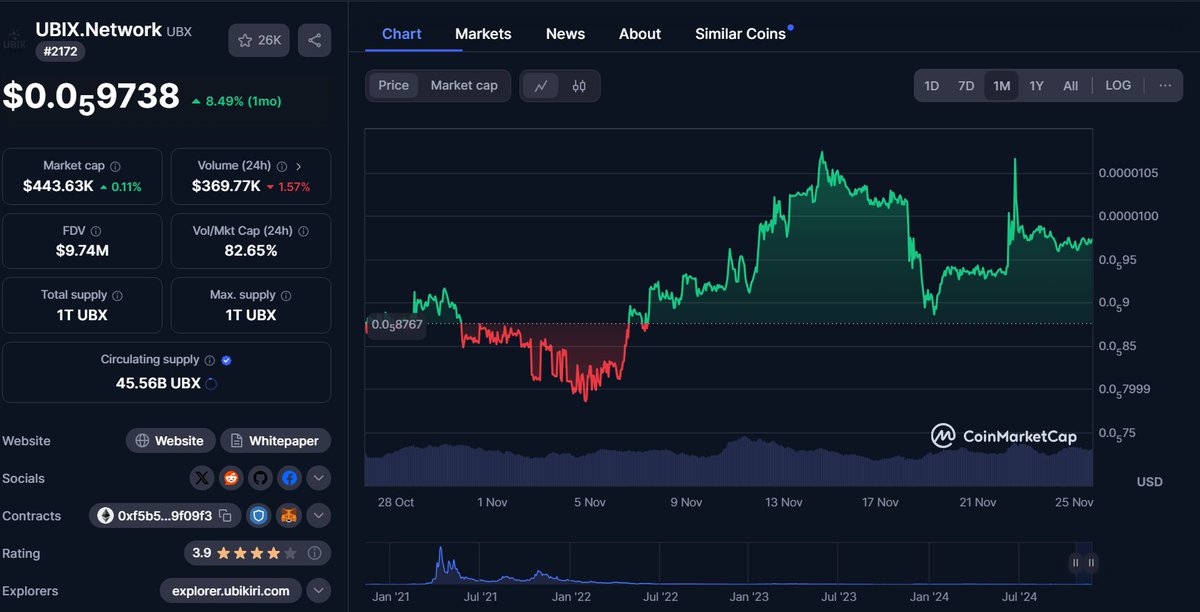Open Volume (24h) details arrow
The height and width of the screenshot is (612, 1200).
(x=299, y=166)
